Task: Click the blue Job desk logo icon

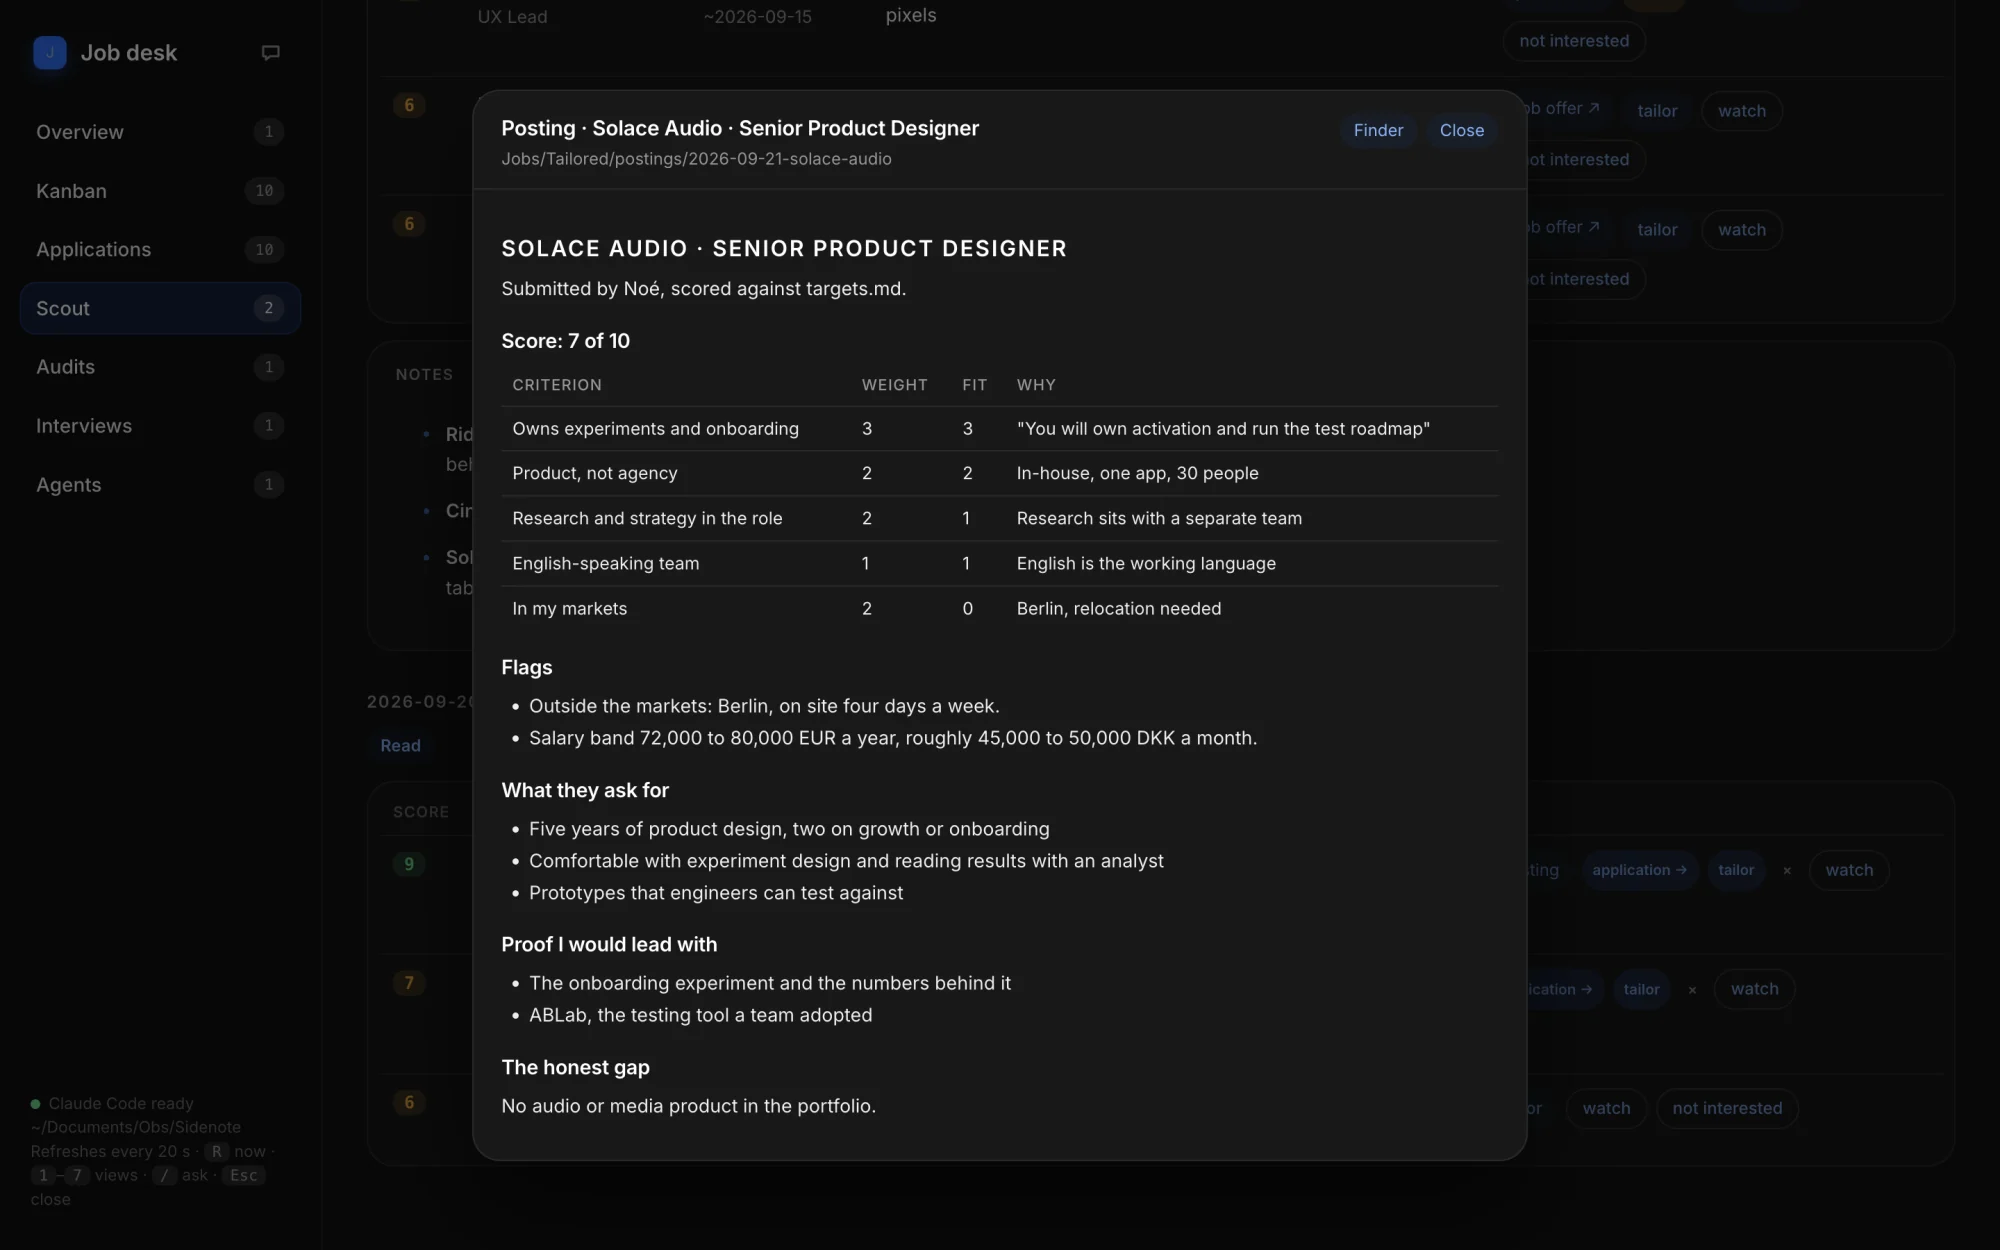Action: point(49,53)
